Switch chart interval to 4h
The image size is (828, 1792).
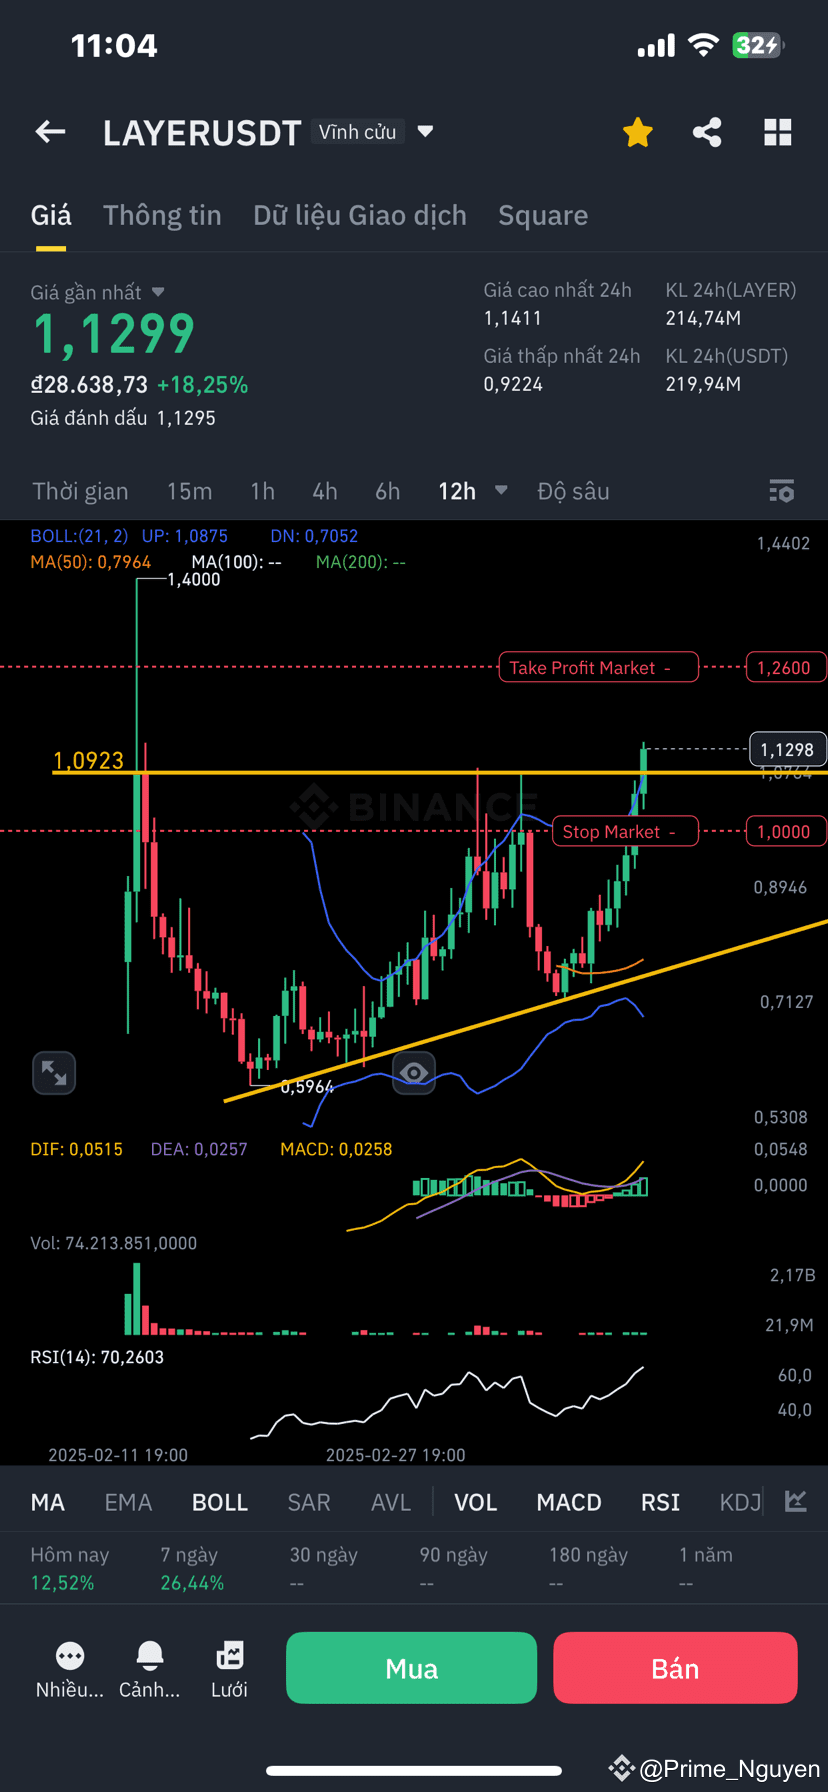pyautogui.click(x=325, y=491)
